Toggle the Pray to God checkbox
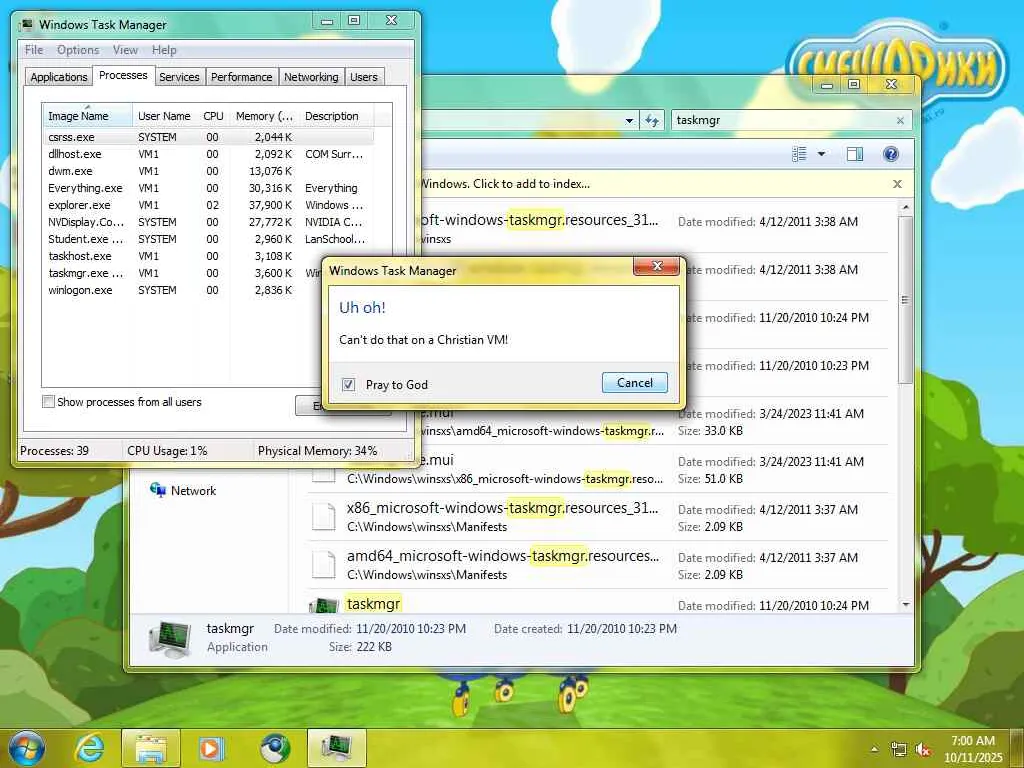The width and height of the screenshot is (1024, 768). [x=349, y=385]
